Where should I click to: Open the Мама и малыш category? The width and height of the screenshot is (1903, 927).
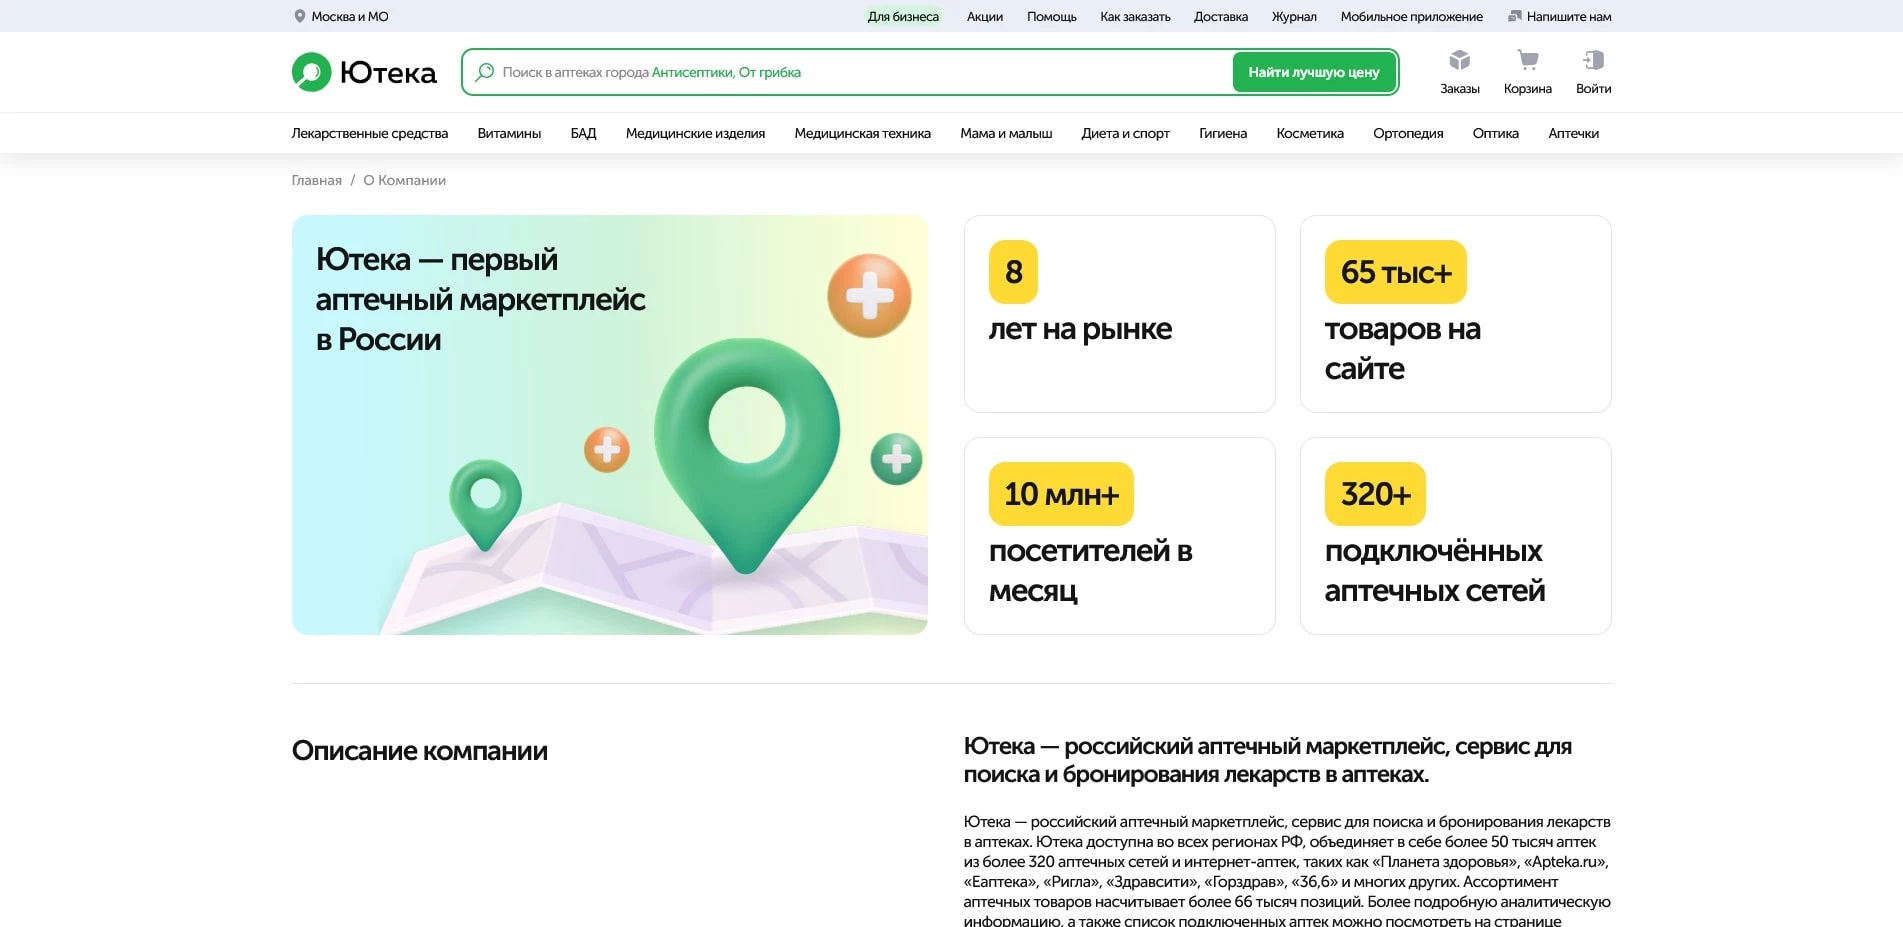click(x=1005, y=132)
